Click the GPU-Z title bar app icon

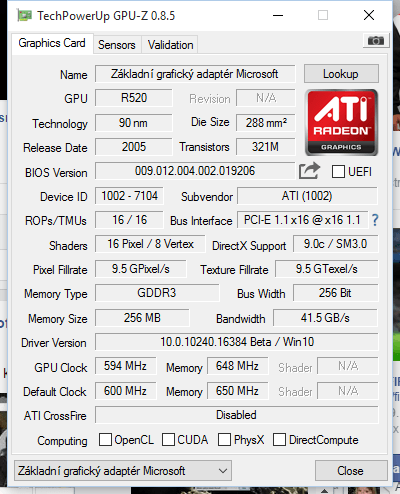[24, 16]
